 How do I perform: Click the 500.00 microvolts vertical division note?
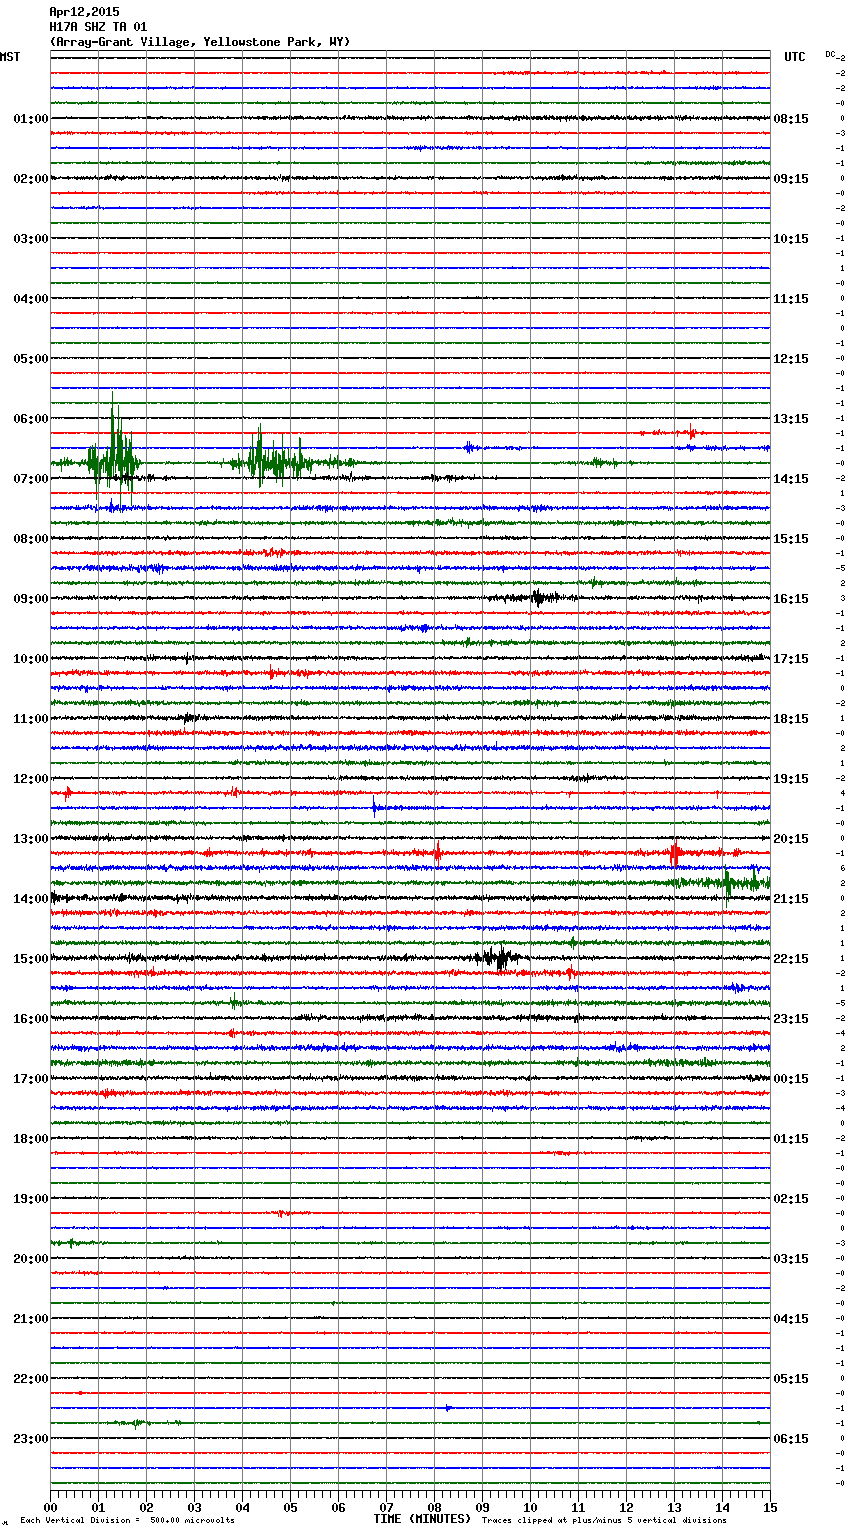point(127,1521)
